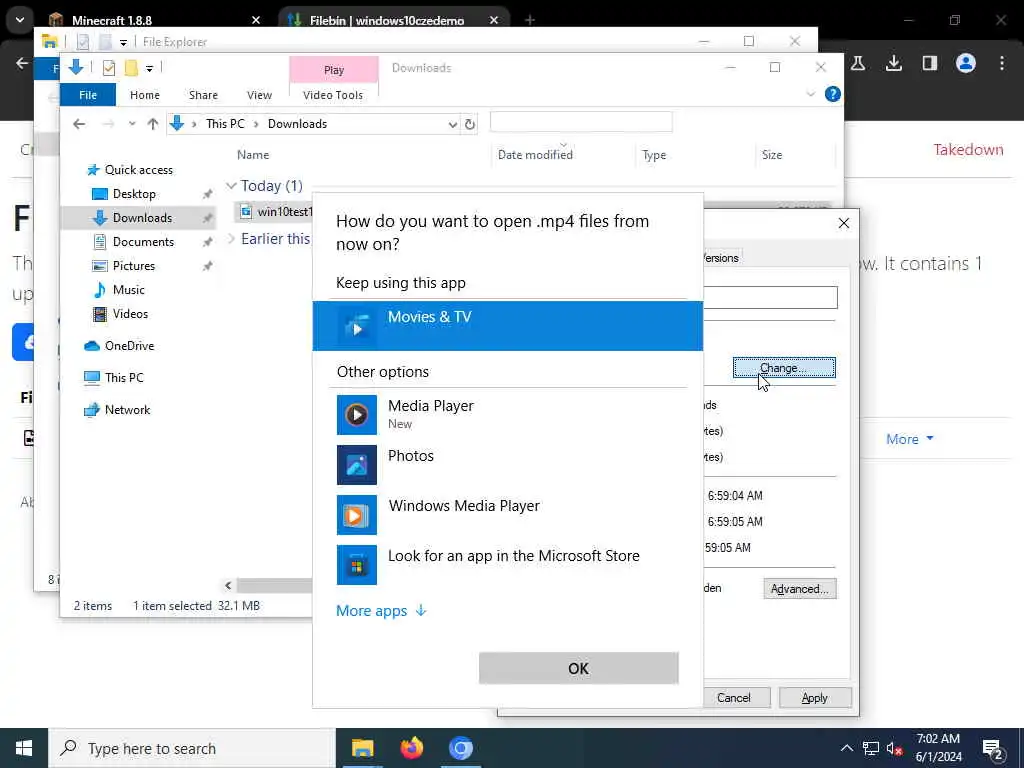Open Windows Start menu
The width and height of the screenshot is (1024, 768).
(24, 748)
